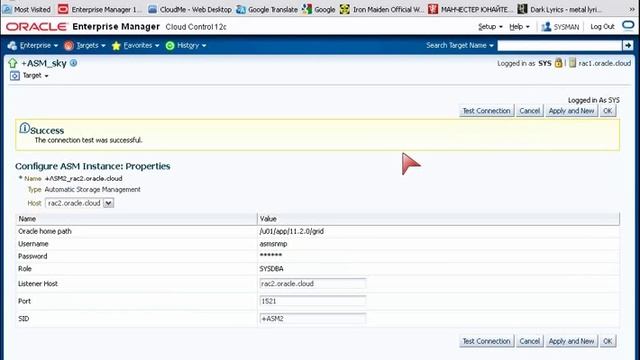Screen dimensions: 640x360
Task: Open the Dark Lyrics bookmark
Action: pos(559,9)
